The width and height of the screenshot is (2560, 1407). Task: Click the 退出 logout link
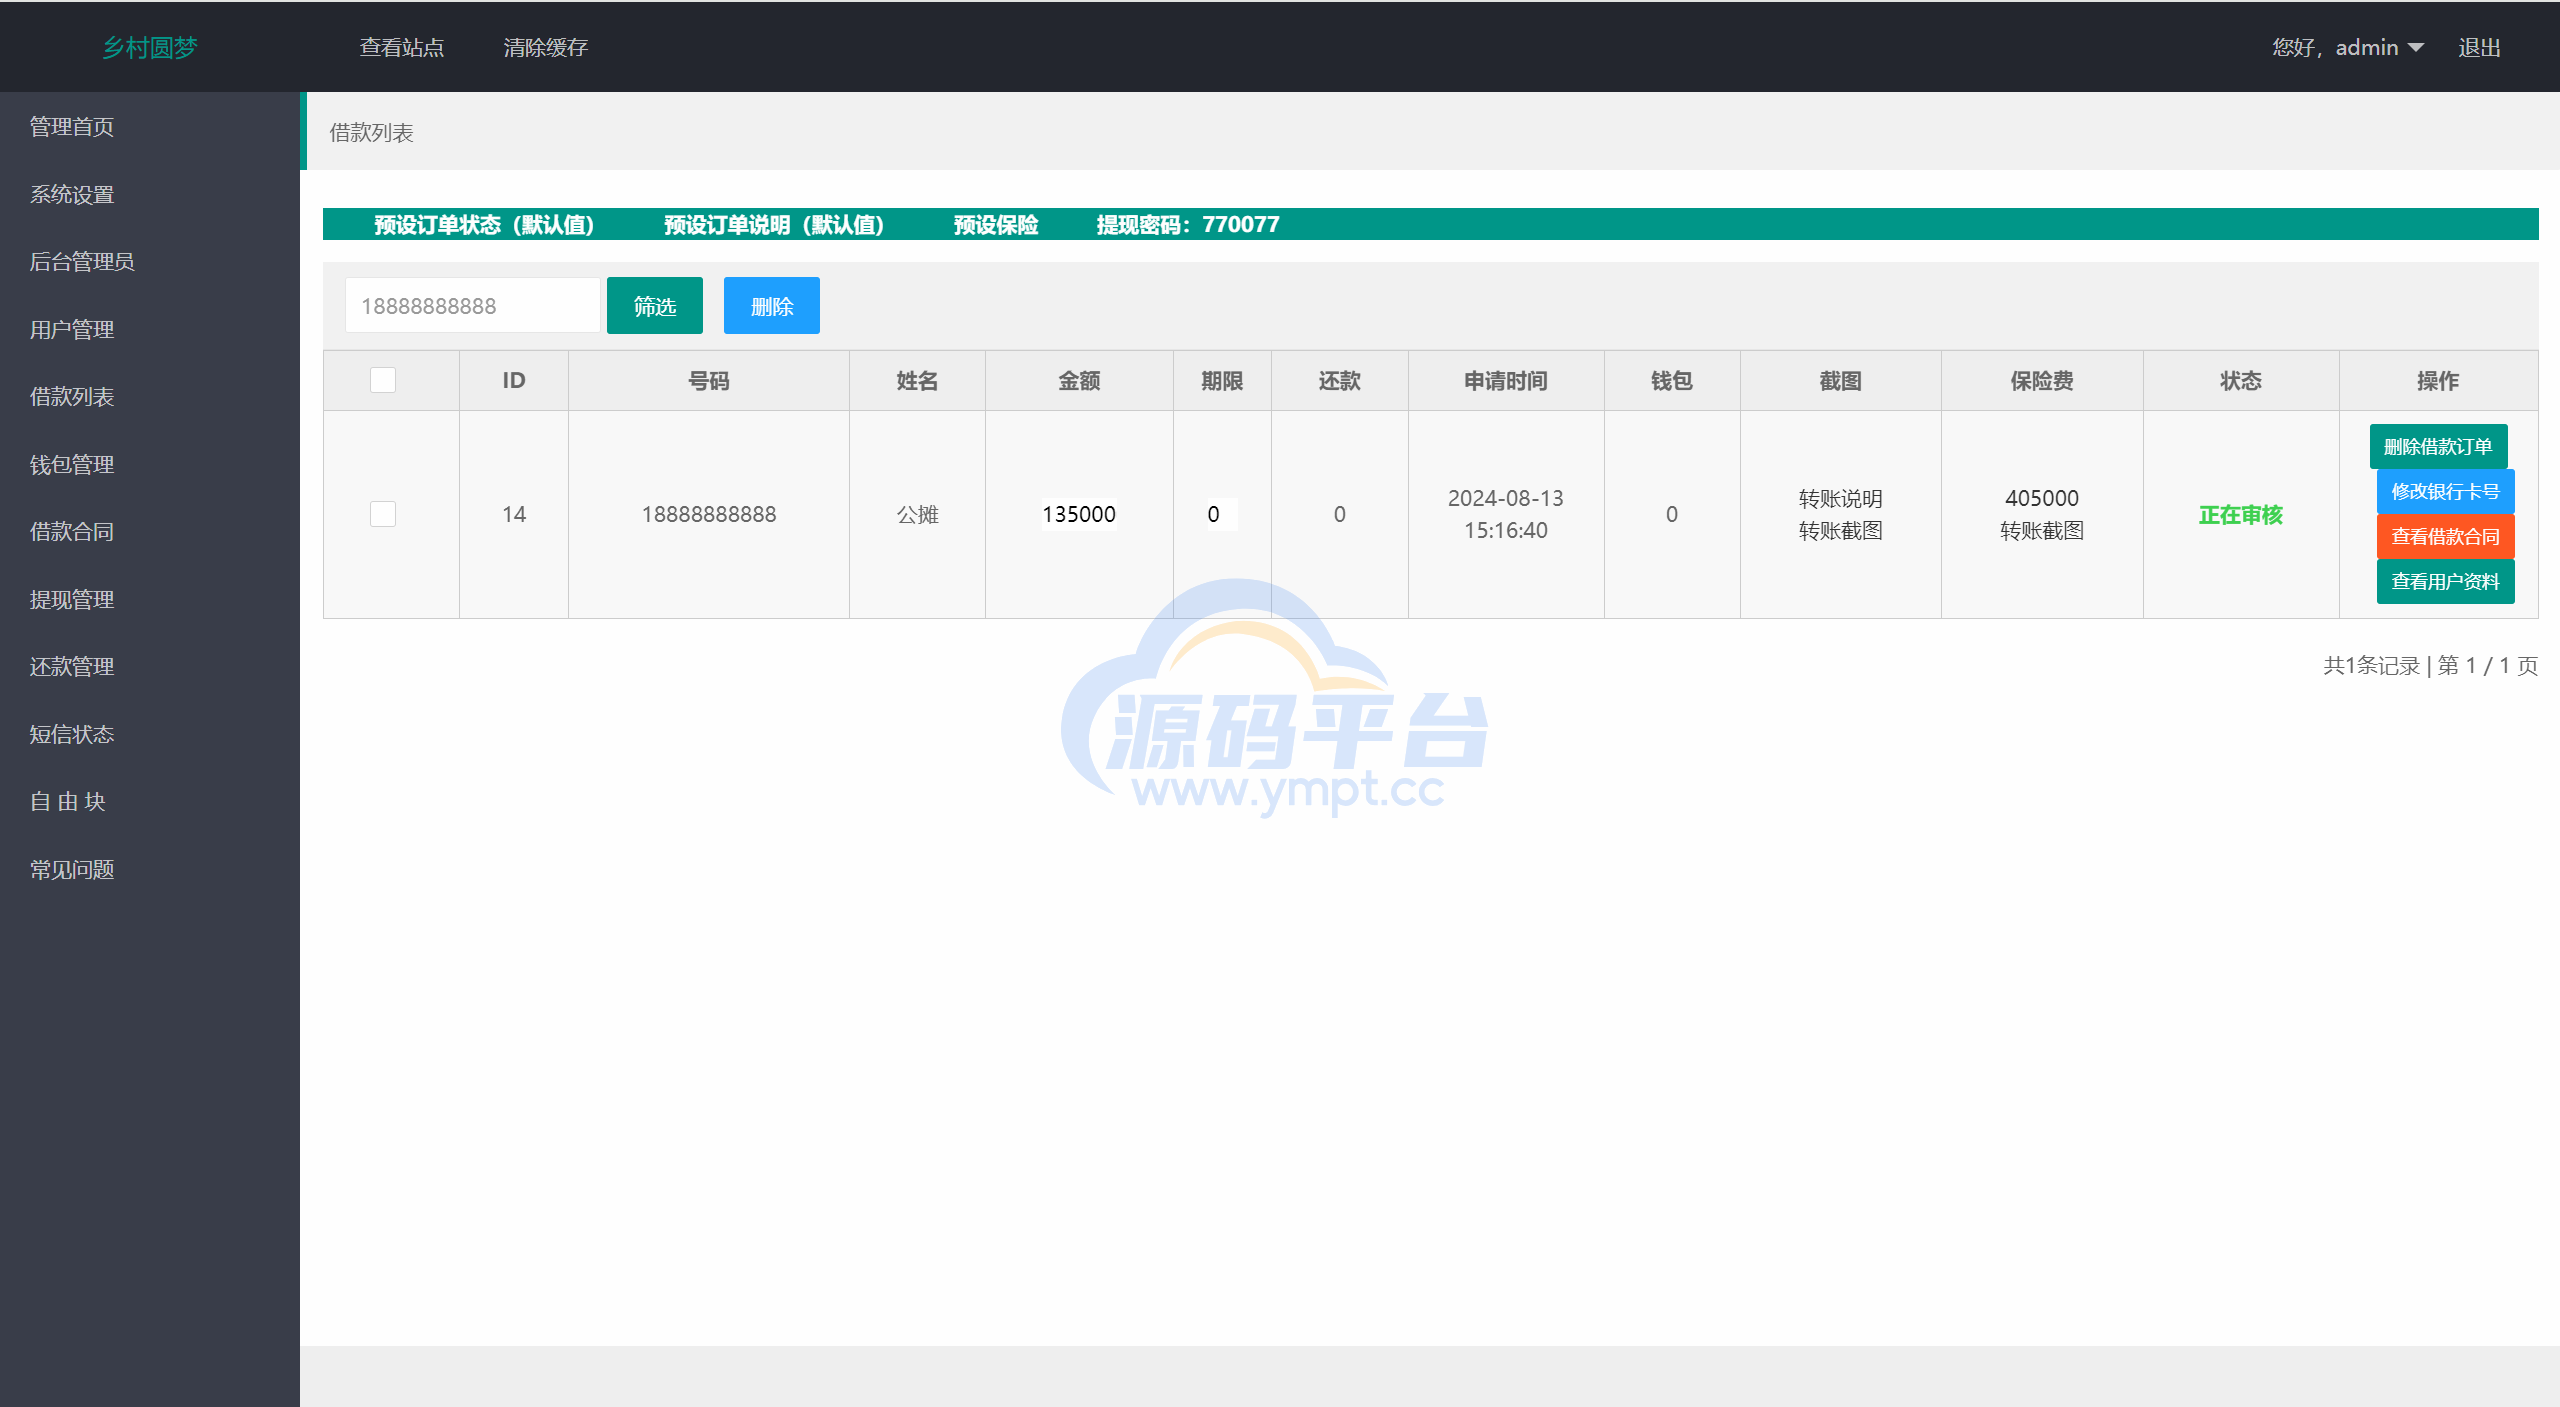[x=2479, y=48]
